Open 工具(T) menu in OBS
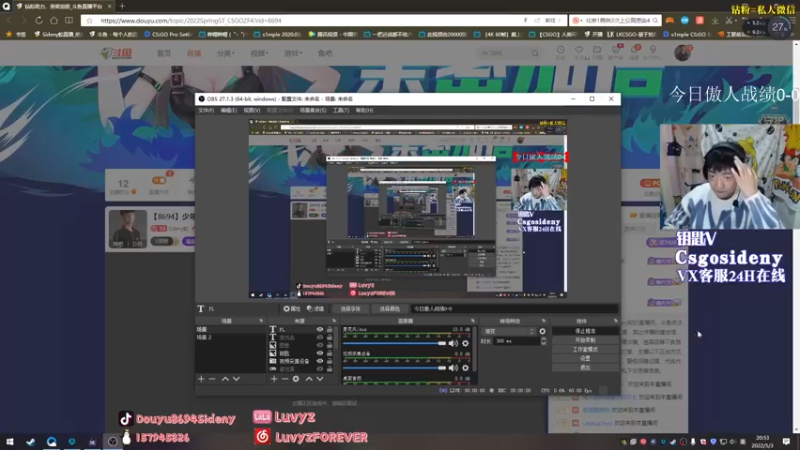This screenshot has width=800, height=450. [x=341, y=110]
